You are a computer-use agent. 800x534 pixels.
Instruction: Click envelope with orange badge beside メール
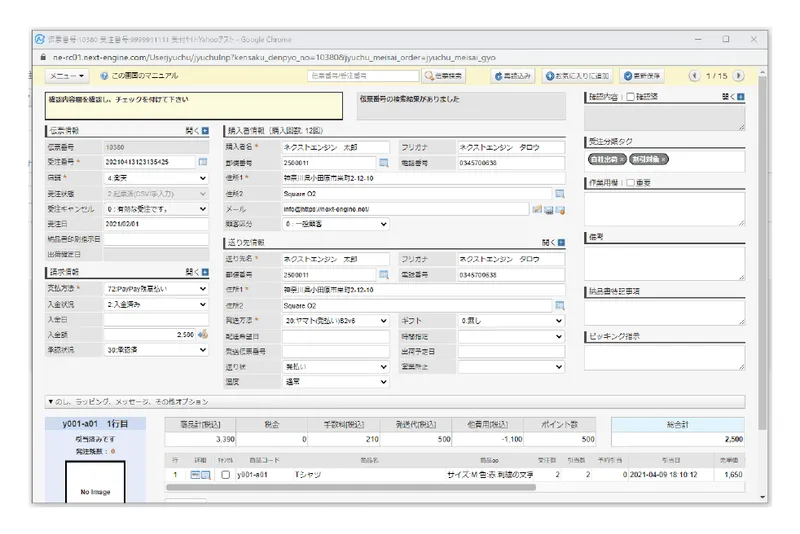pos(560,210)
